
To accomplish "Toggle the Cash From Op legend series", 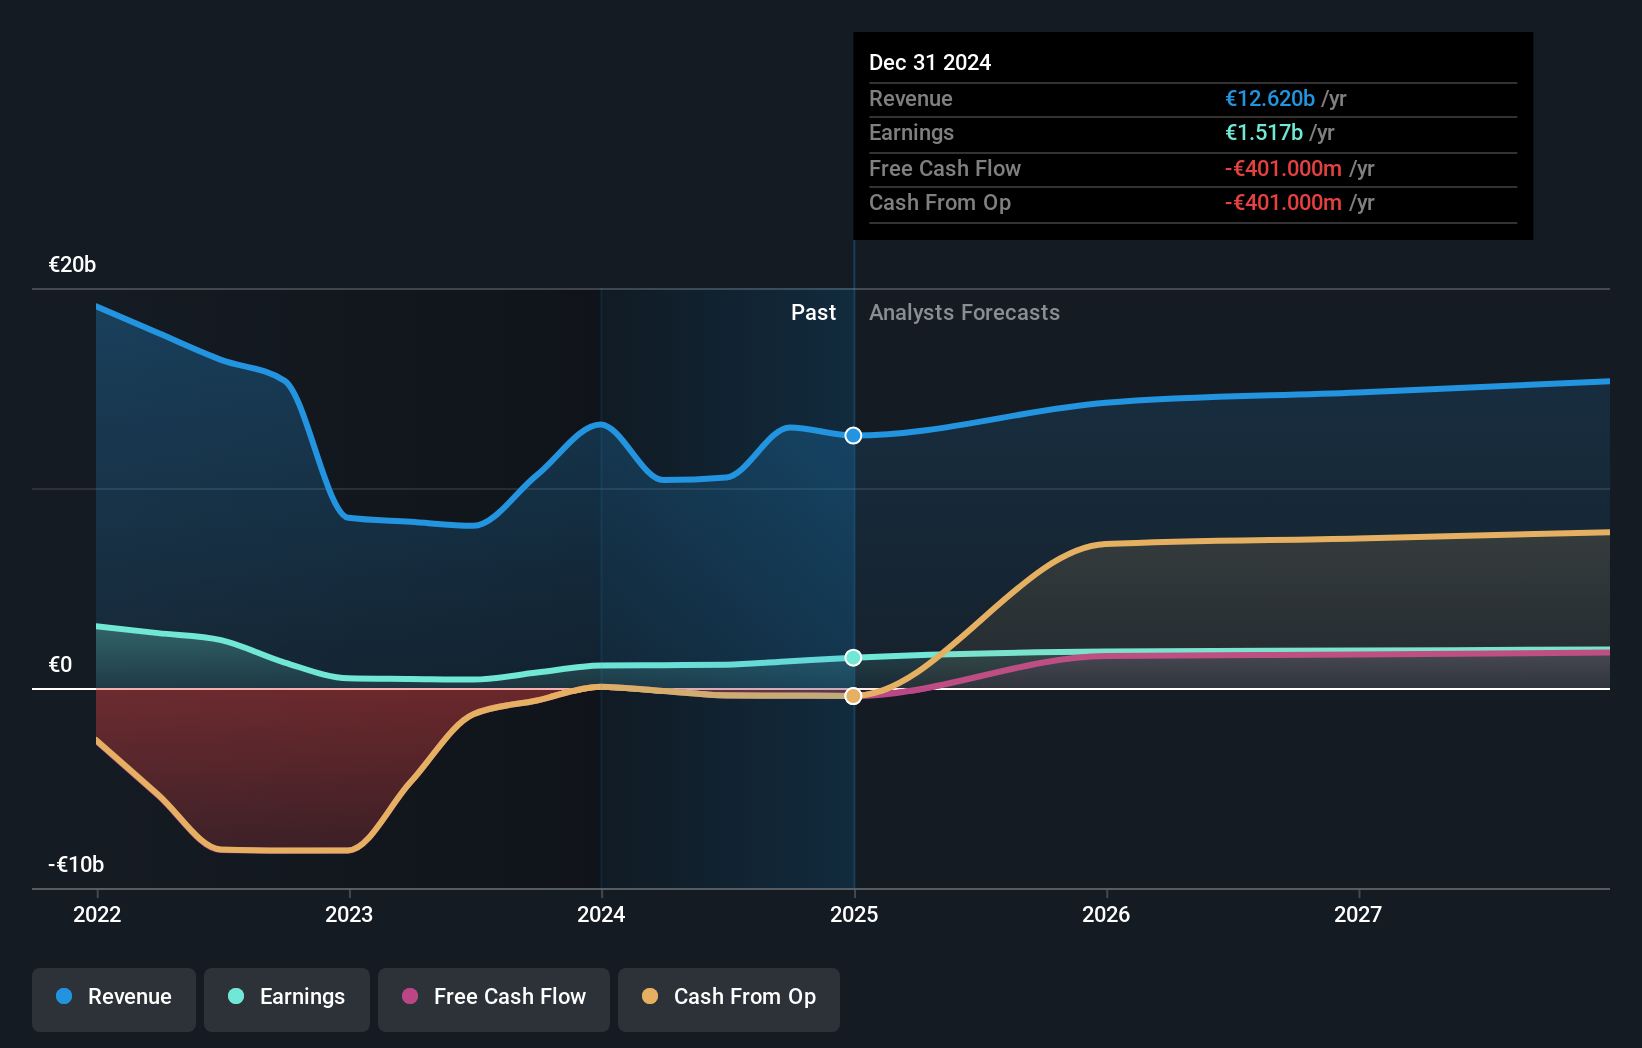I will coord(729,999).
